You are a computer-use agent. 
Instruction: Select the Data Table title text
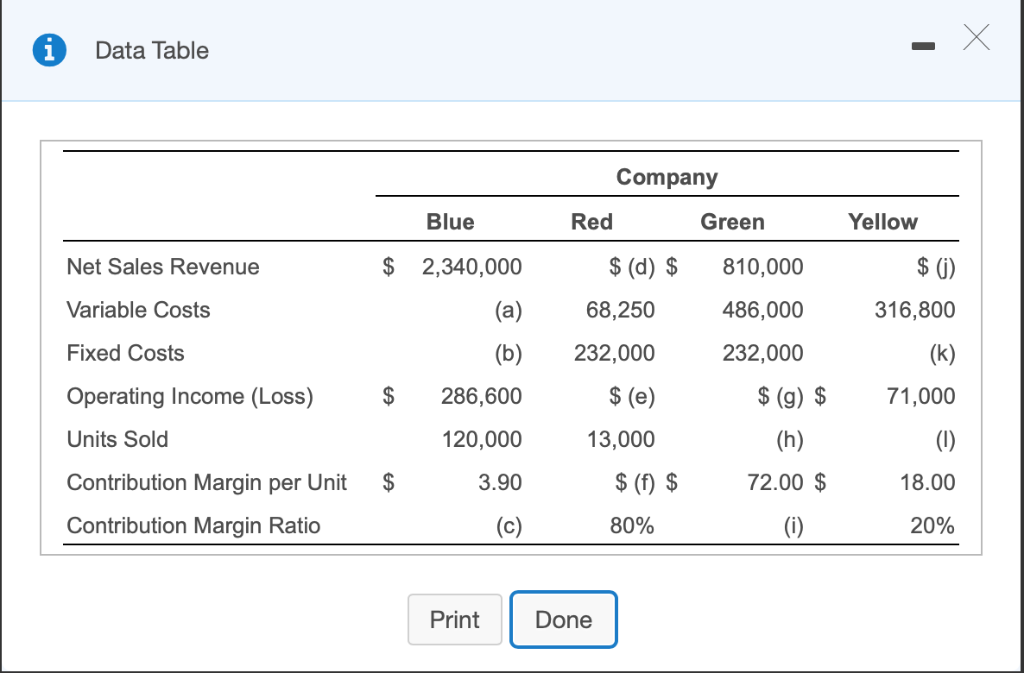152,50
